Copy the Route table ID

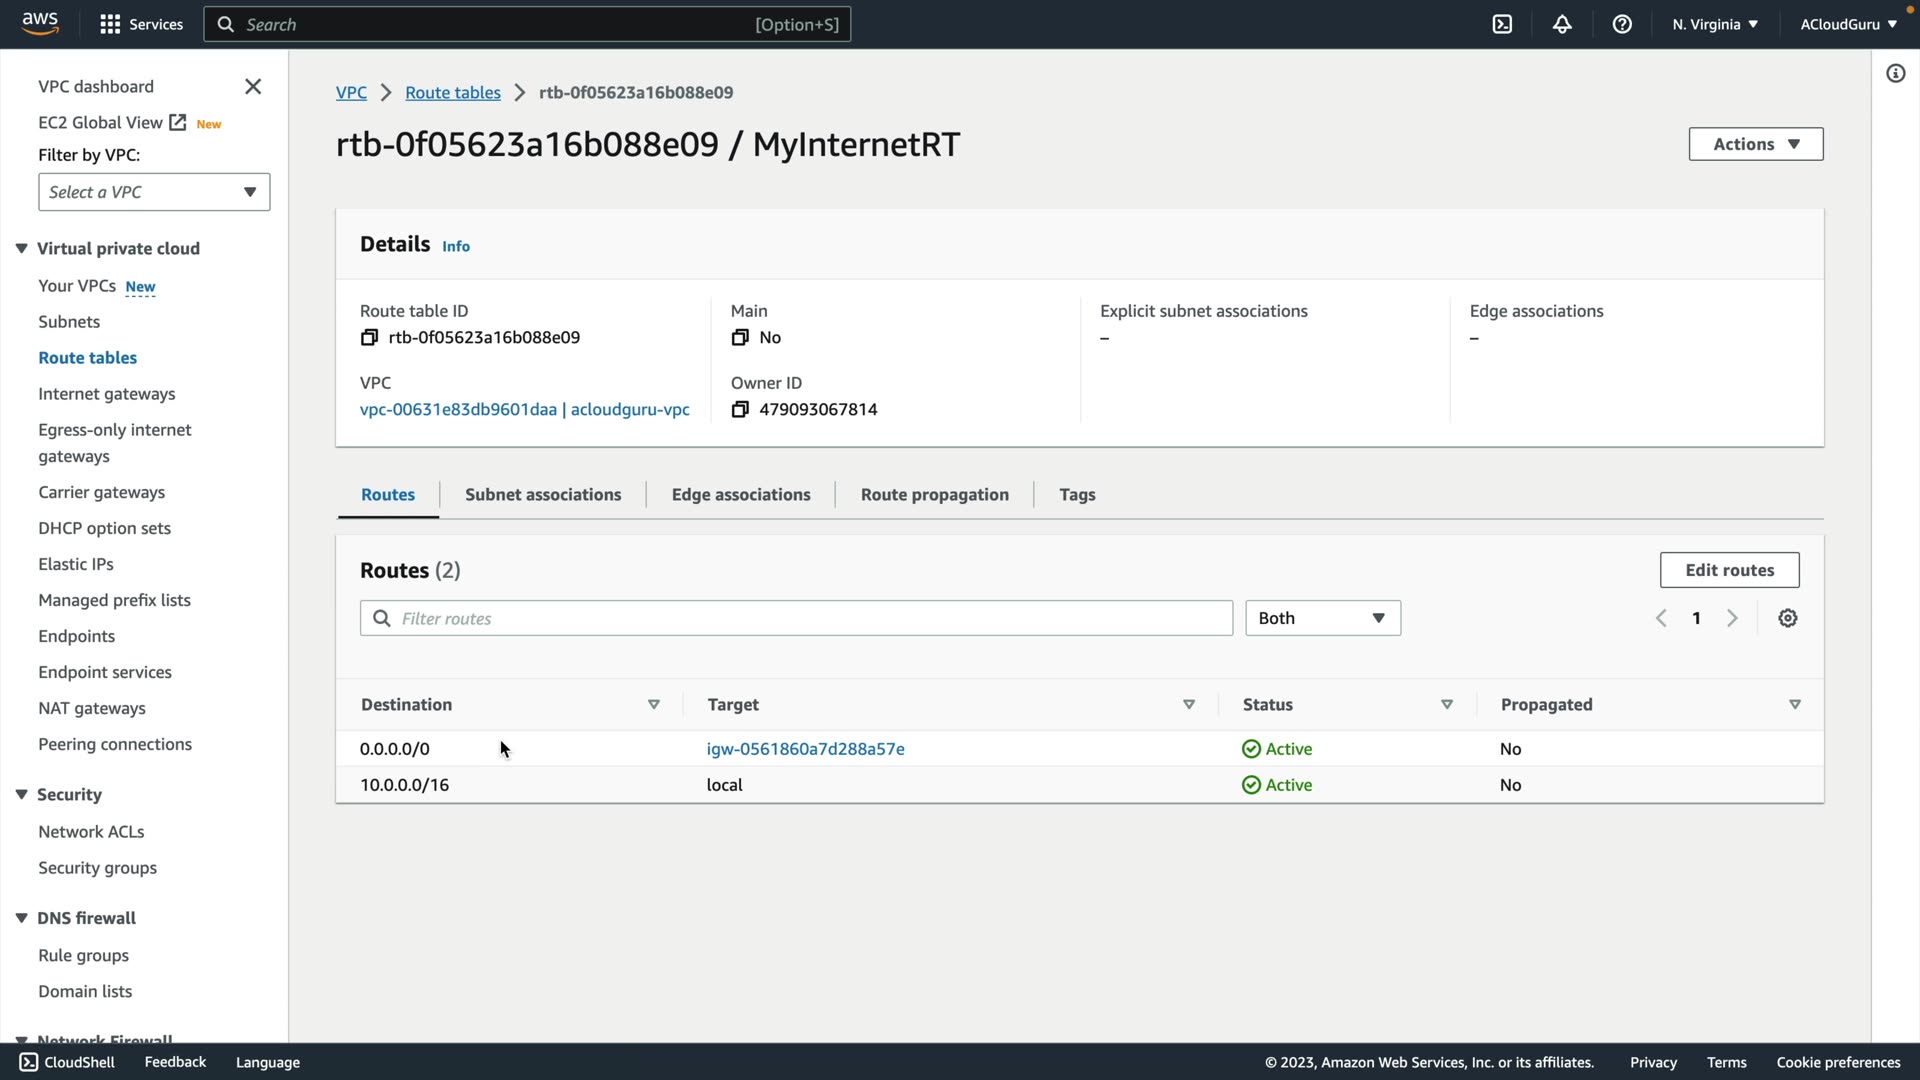369,338
